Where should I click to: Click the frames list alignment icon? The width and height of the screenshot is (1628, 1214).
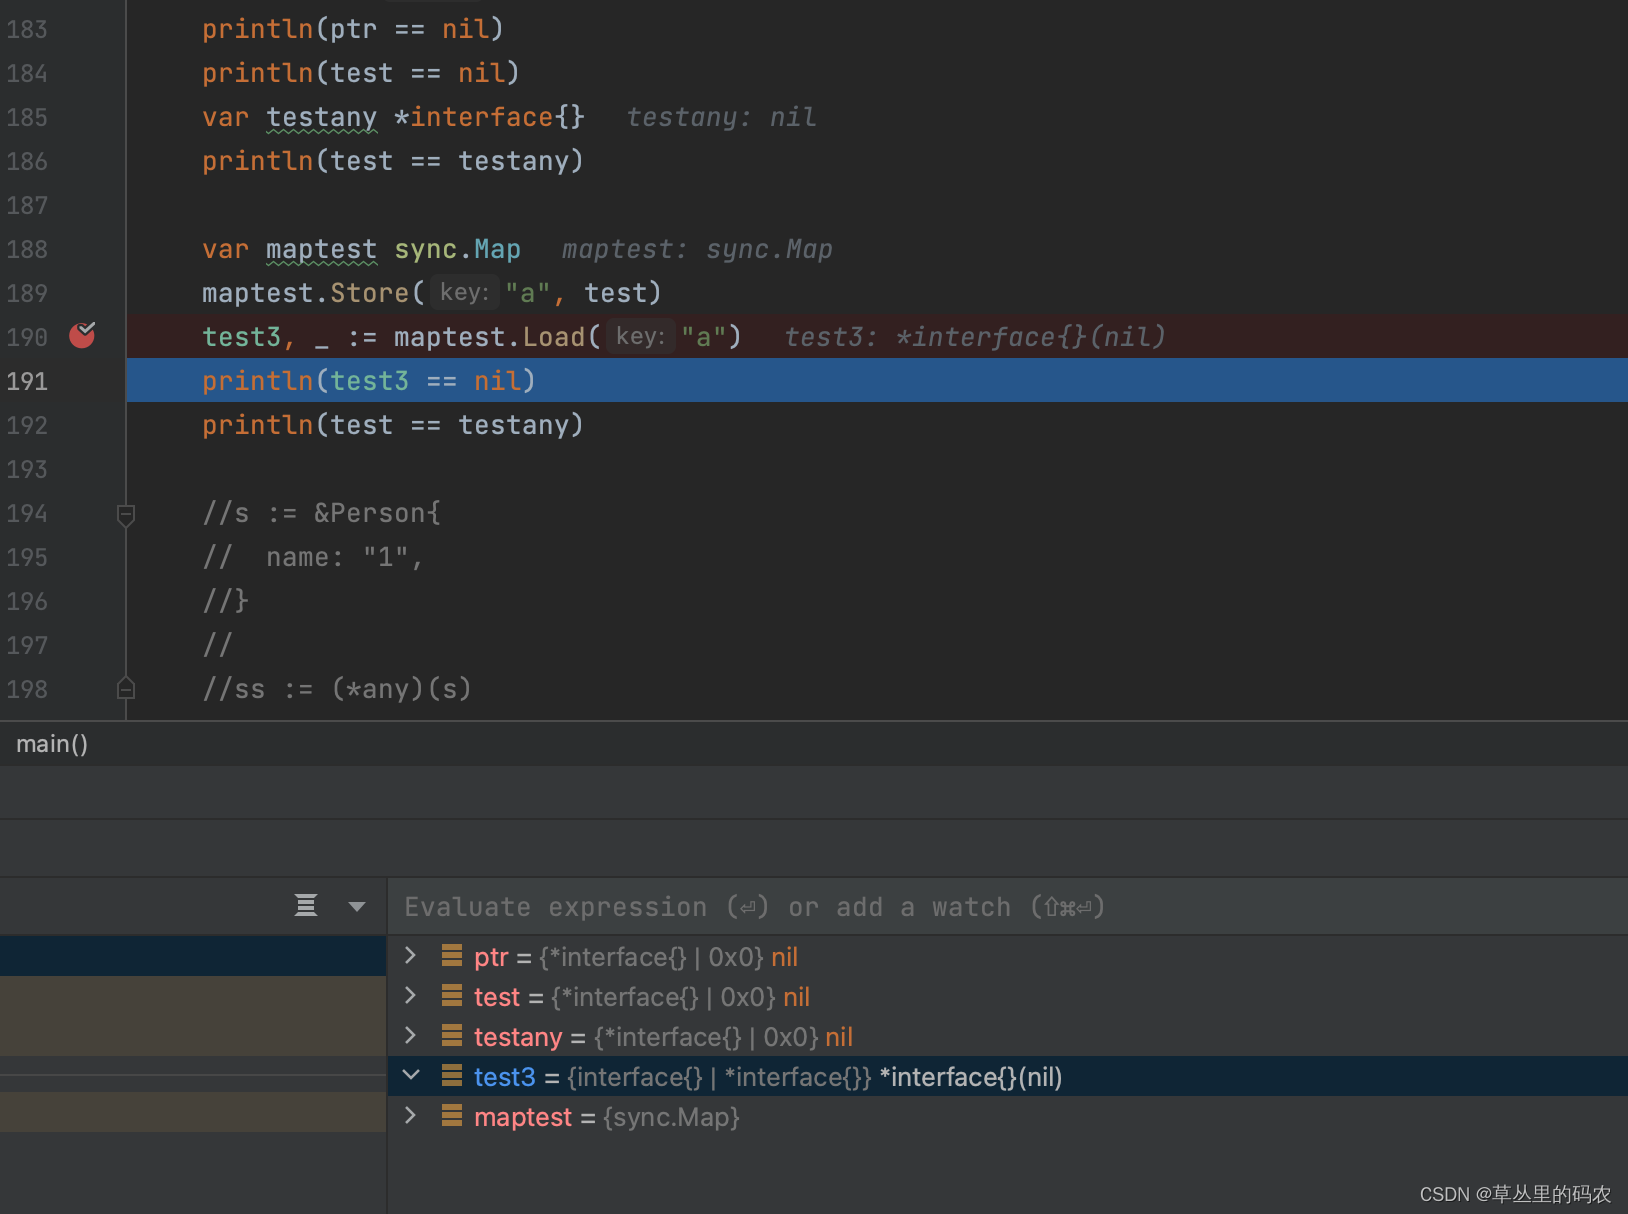[x=306, y=906]
